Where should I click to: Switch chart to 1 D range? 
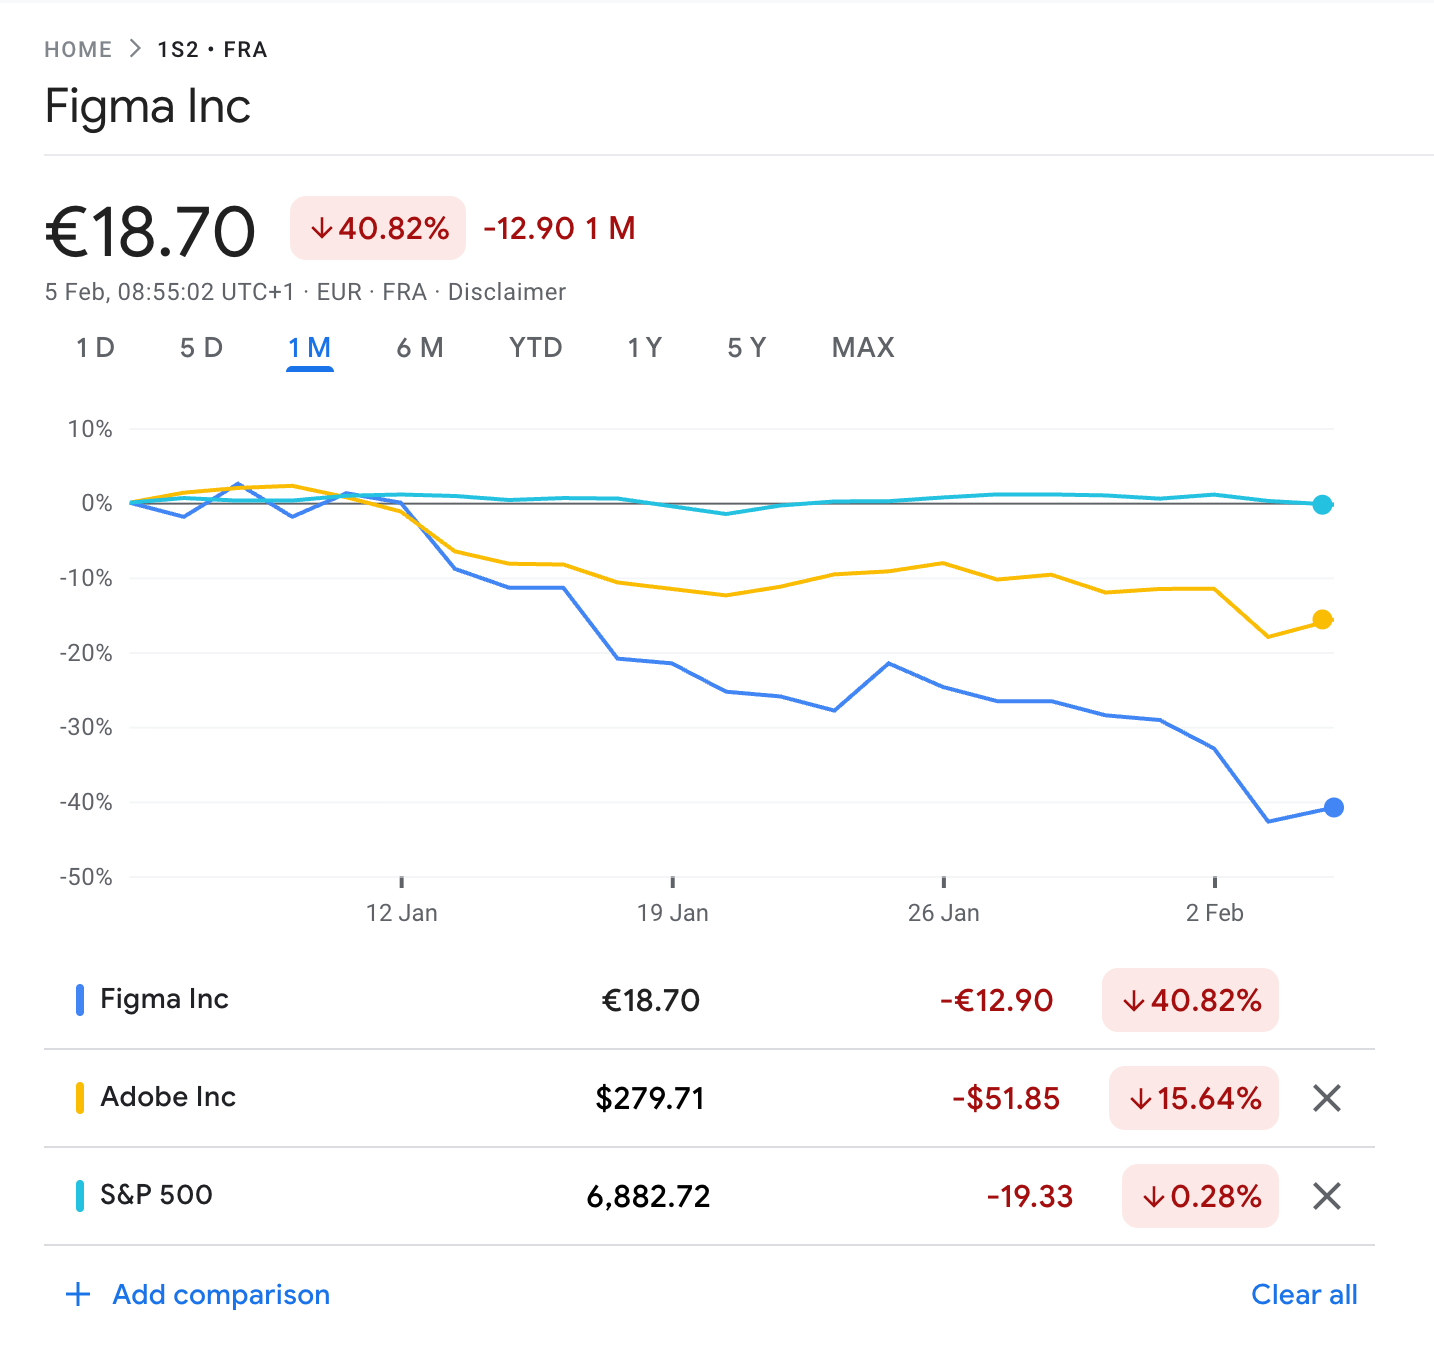(95, 348)
